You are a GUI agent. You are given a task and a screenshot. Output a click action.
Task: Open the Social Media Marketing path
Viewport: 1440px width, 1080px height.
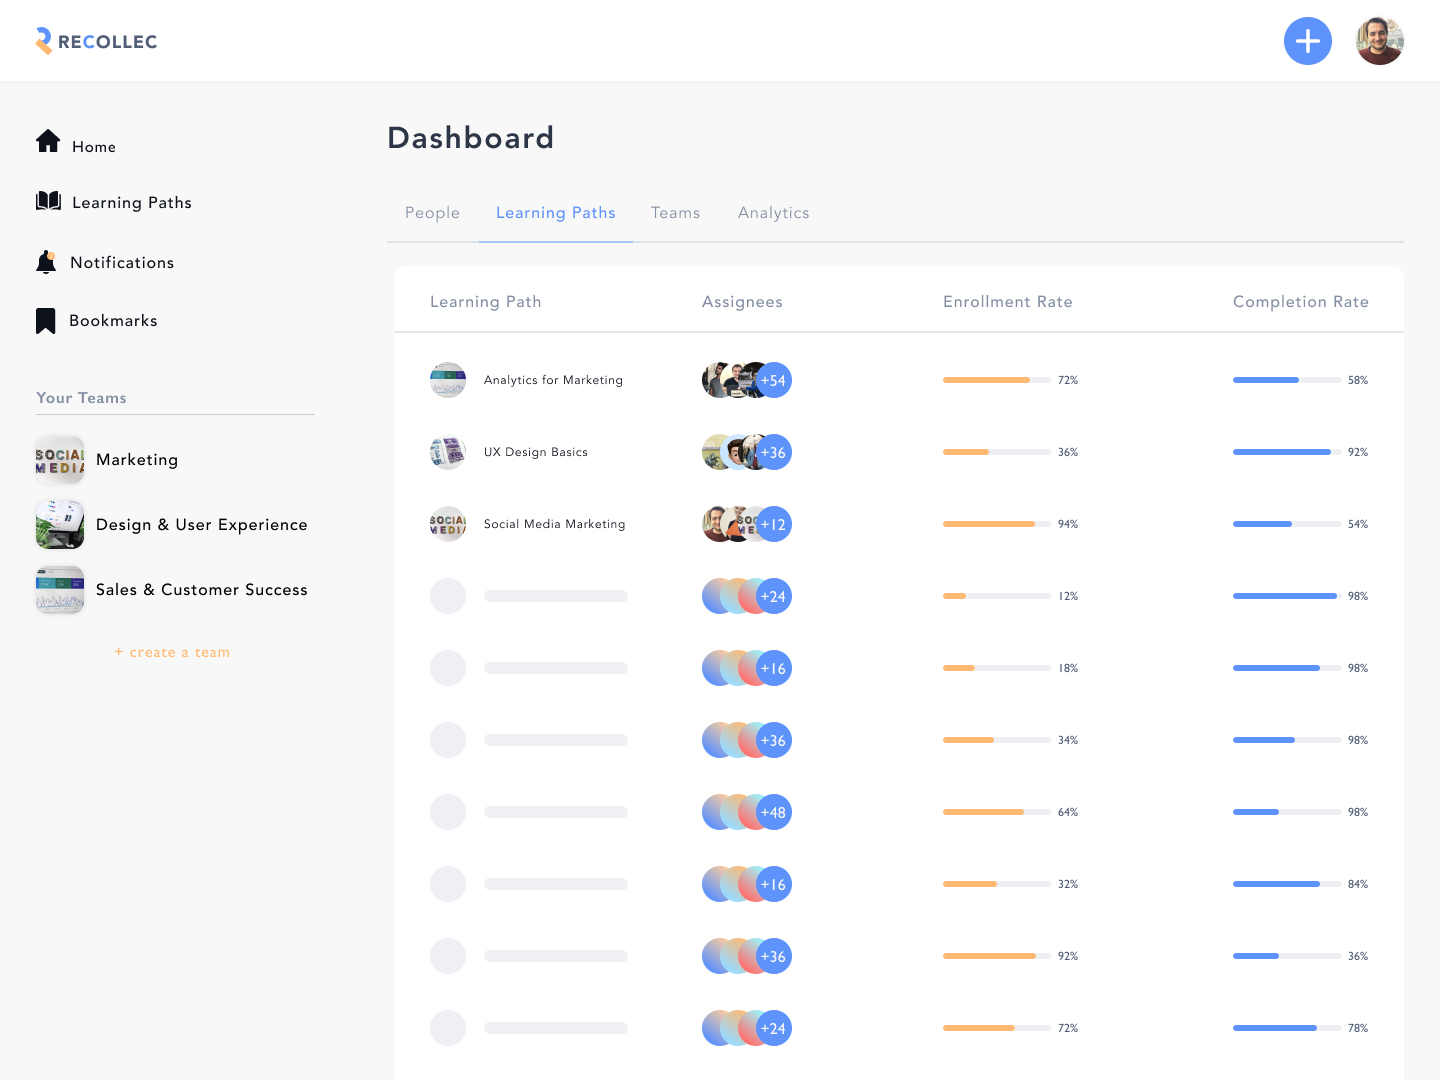point(555,524)
